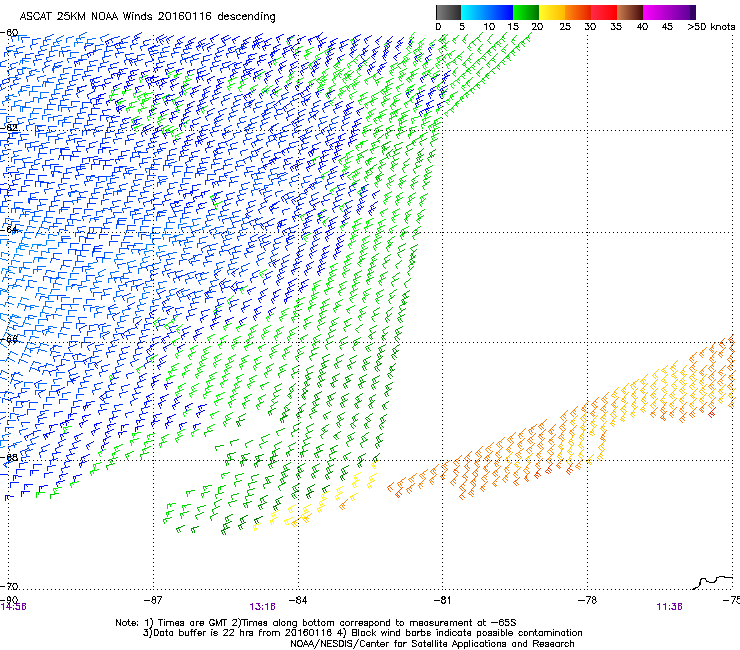
Task: Click the 'Times are GMT' note line
Action: 316,623
